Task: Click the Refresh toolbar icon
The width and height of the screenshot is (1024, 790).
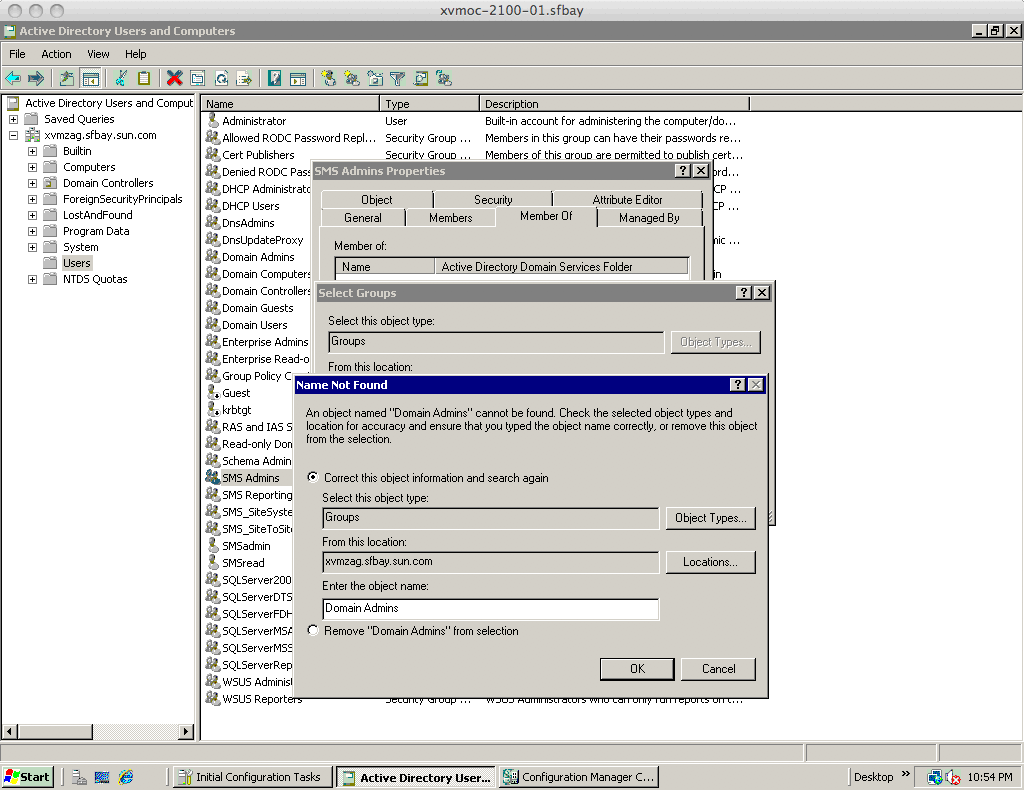Action: pyautogui.click(x=221, y=79)
